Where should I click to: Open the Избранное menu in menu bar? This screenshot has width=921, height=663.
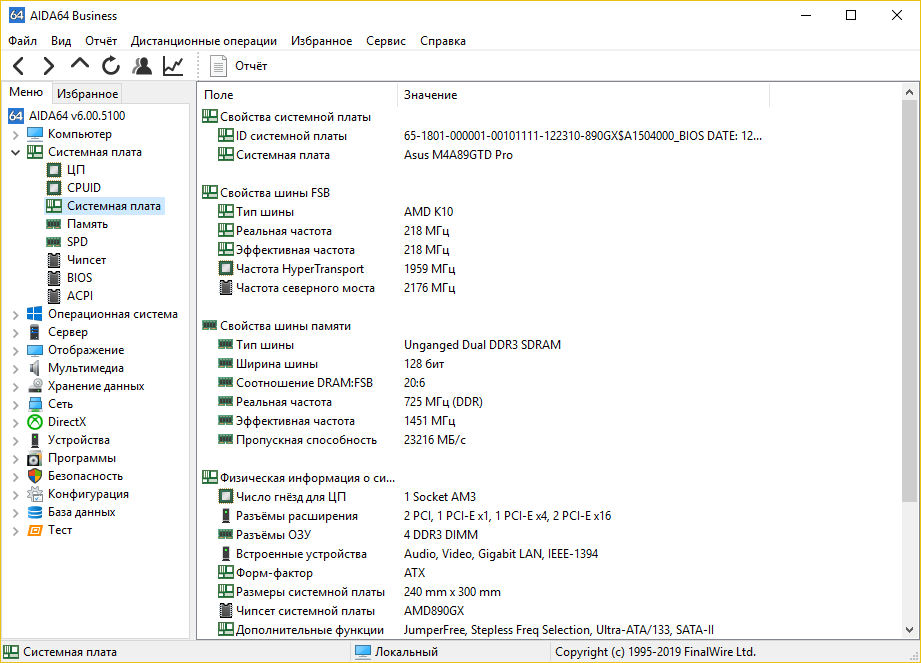321,41
